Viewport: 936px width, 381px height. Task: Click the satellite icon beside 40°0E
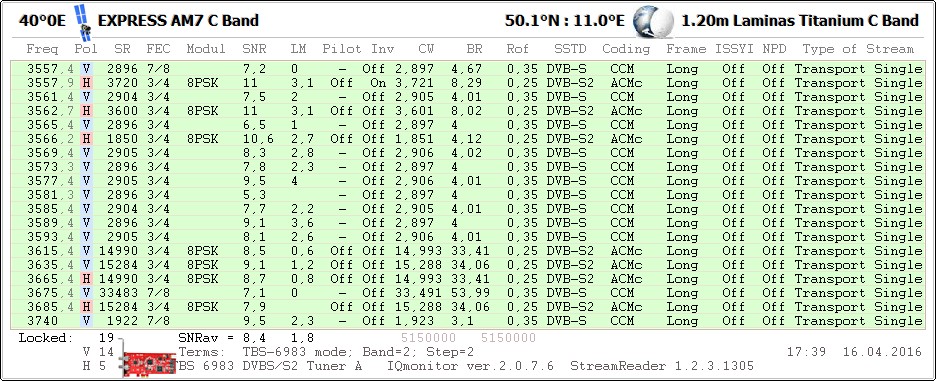coord(83,23)
